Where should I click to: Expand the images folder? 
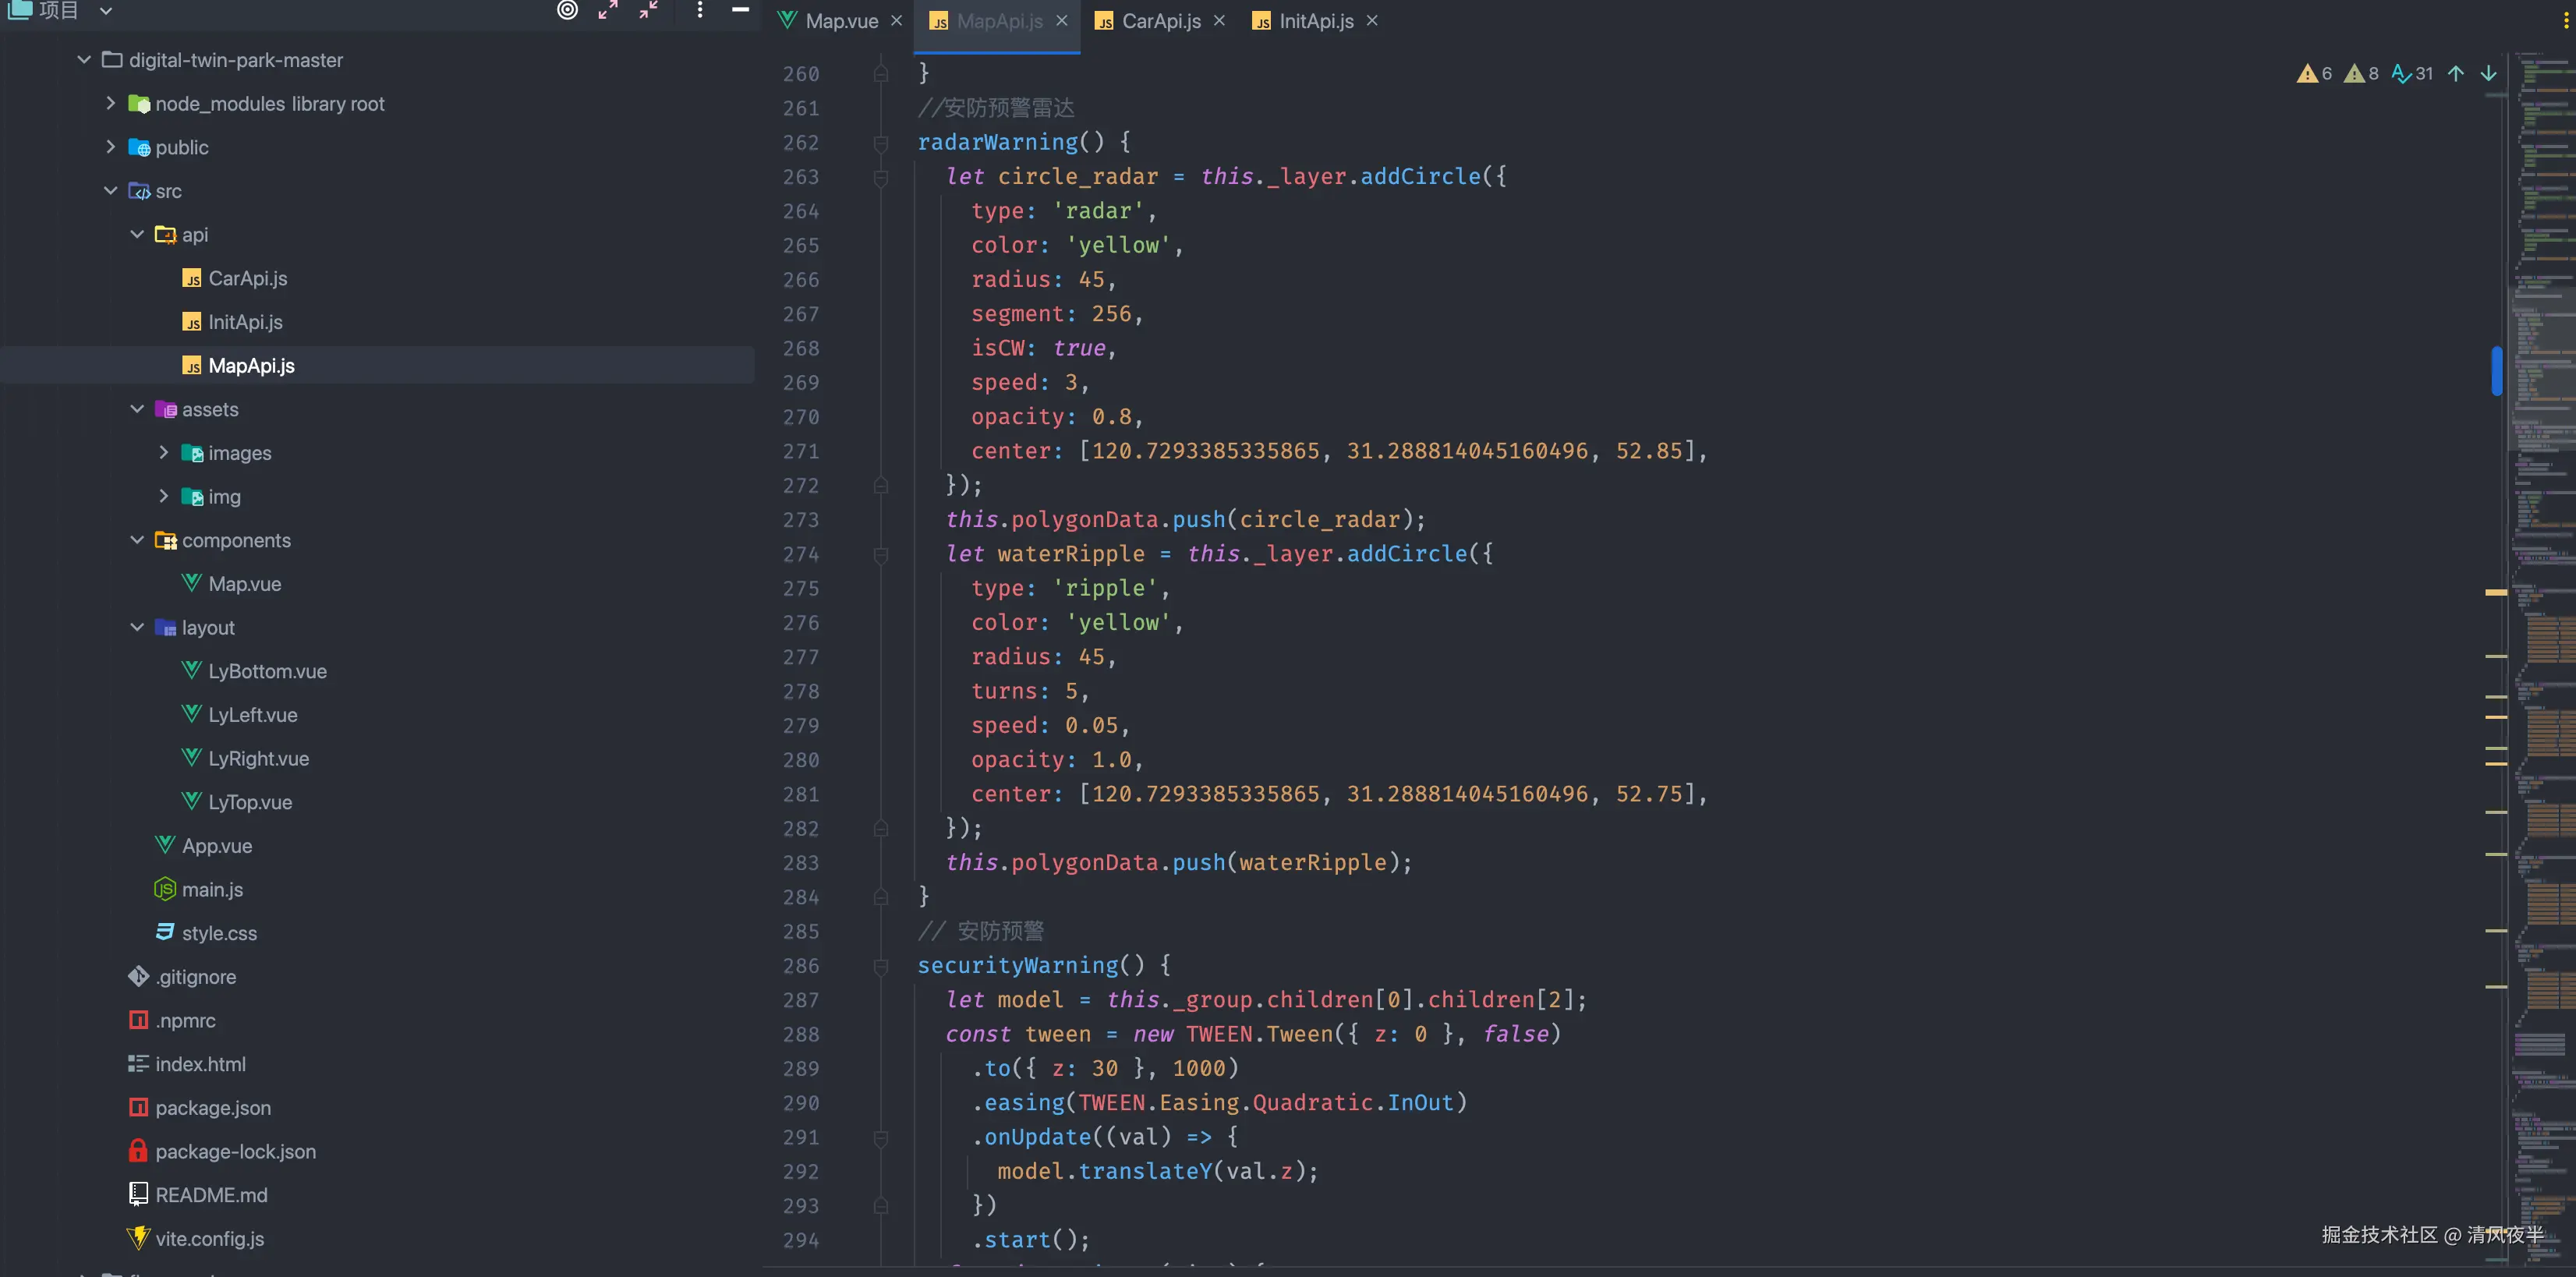[164, 452]
